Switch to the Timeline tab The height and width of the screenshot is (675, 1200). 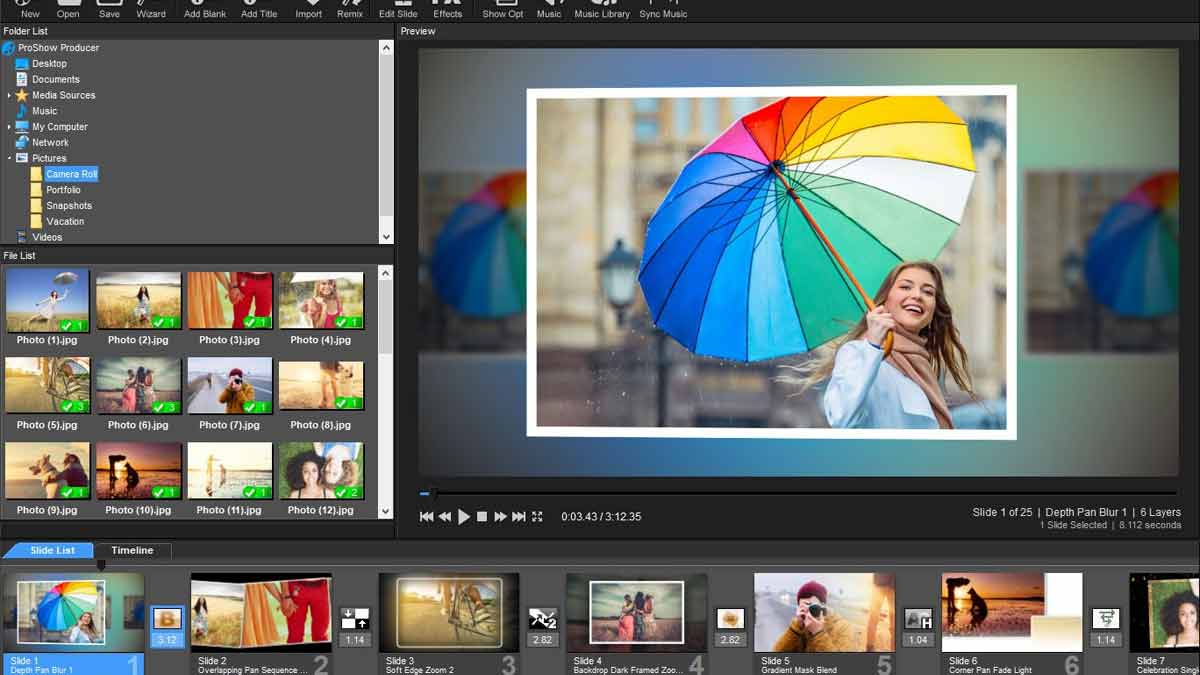(134, 549)
